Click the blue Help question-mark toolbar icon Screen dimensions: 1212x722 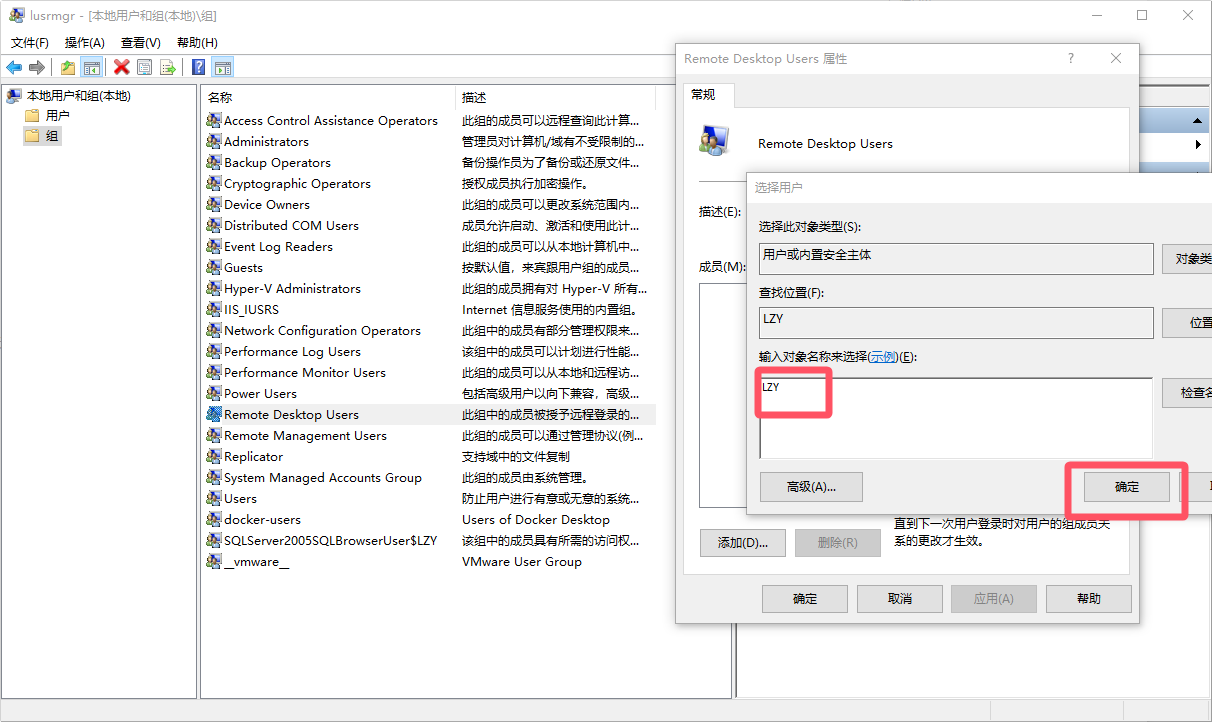click(x=199, y=67)
